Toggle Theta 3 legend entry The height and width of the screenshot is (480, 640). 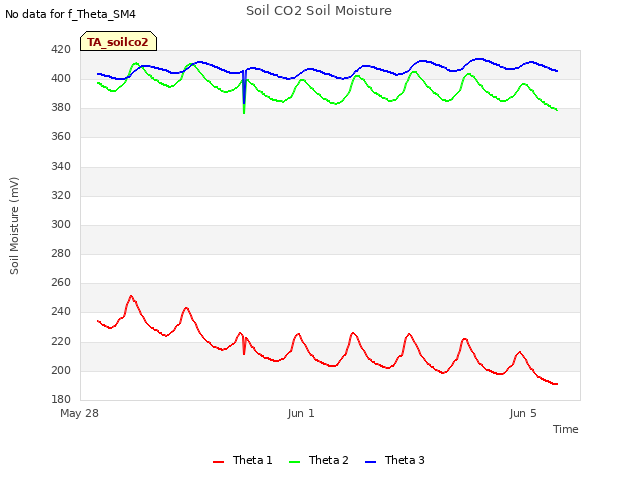395,460
